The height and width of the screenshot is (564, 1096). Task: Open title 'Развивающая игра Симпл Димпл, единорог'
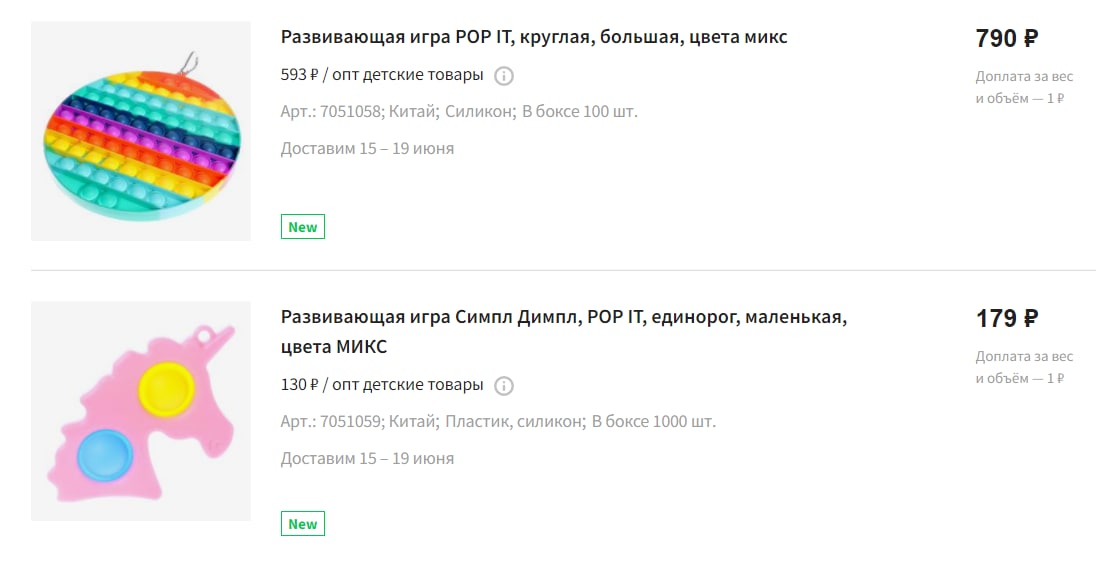click(564, 331)
